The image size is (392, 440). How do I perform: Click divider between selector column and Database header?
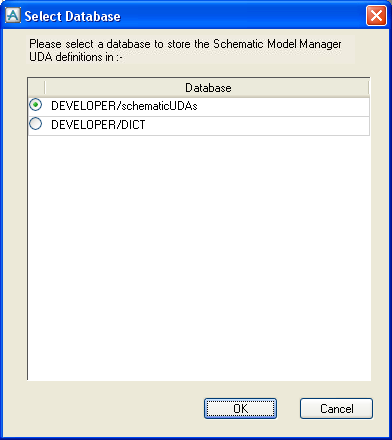click(x=45, y=88)
